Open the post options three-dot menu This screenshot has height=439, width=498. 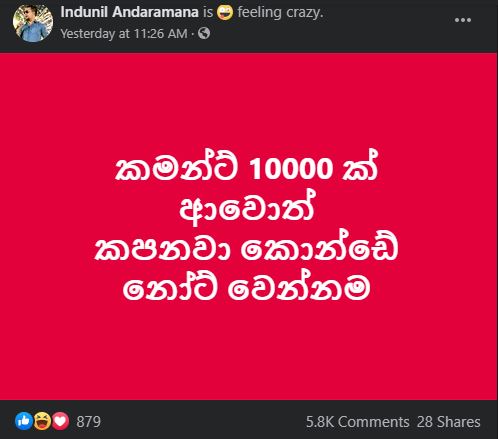click(x=463, y=20)
